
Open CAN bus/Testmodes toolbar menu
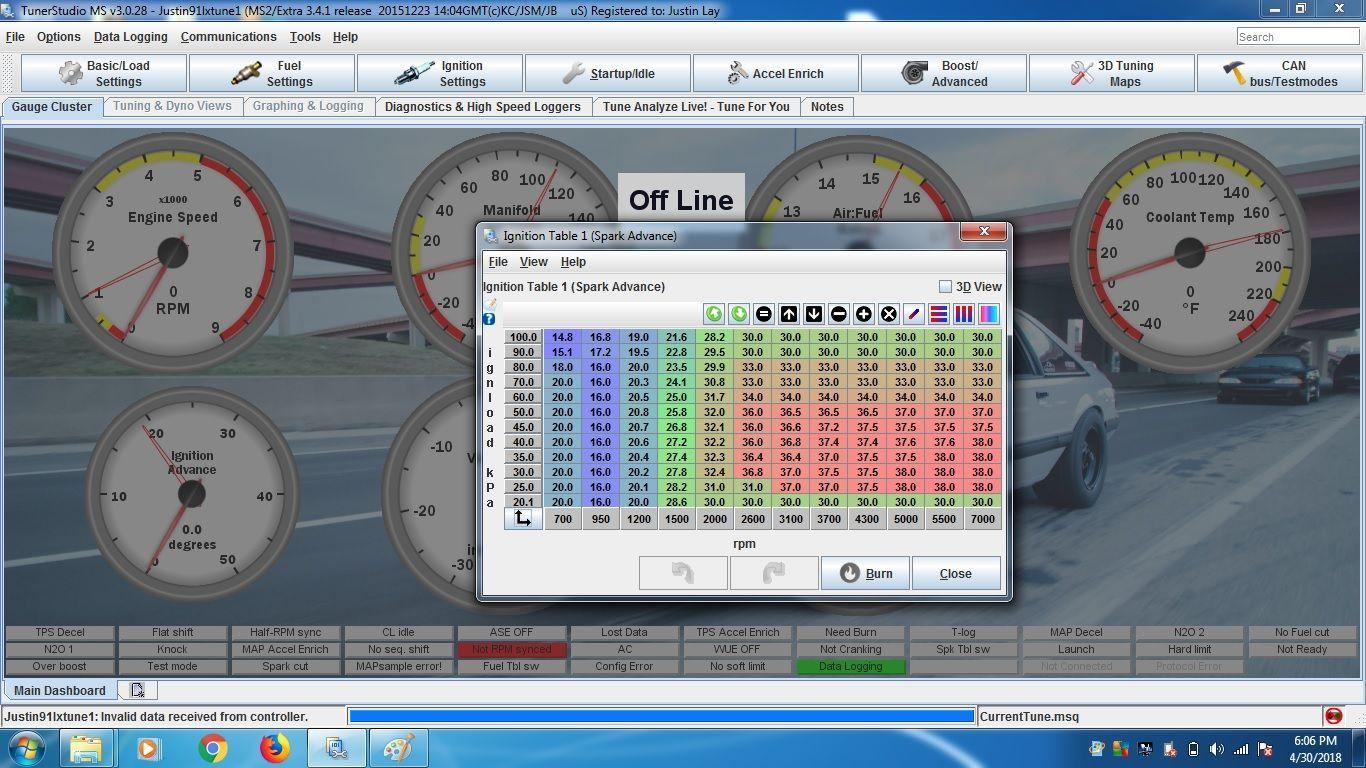point(1280,73)
